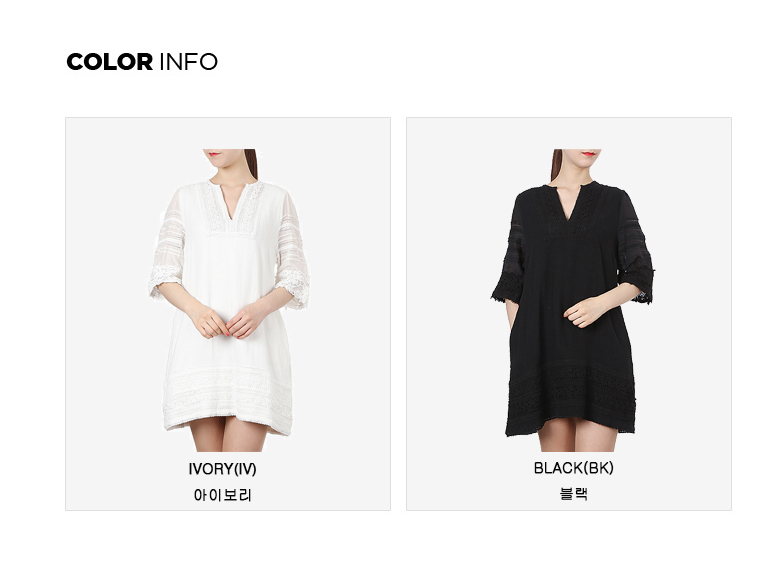Viewport: 780px width, 581px height.
Task: Select the BLACK(BK) color label
Action: tap(574, 468)
